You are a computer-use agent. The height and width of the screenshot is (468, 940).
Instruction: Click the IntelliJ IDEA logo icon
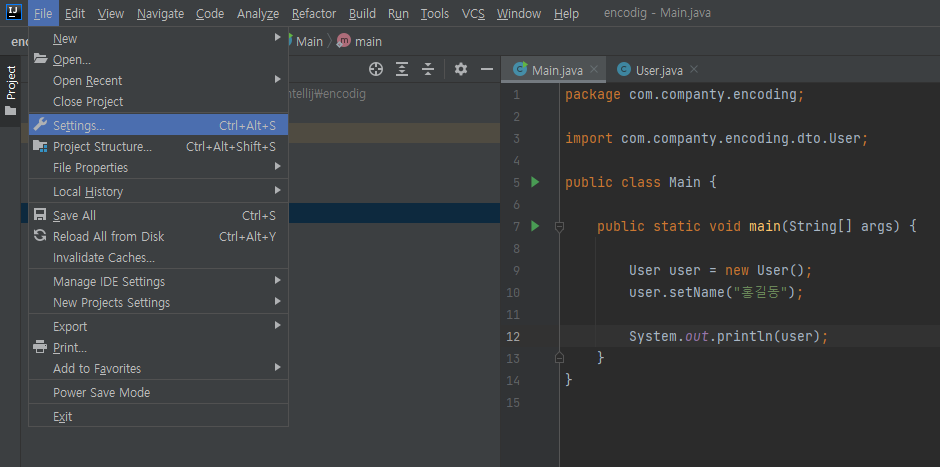[x=13, y=12]
